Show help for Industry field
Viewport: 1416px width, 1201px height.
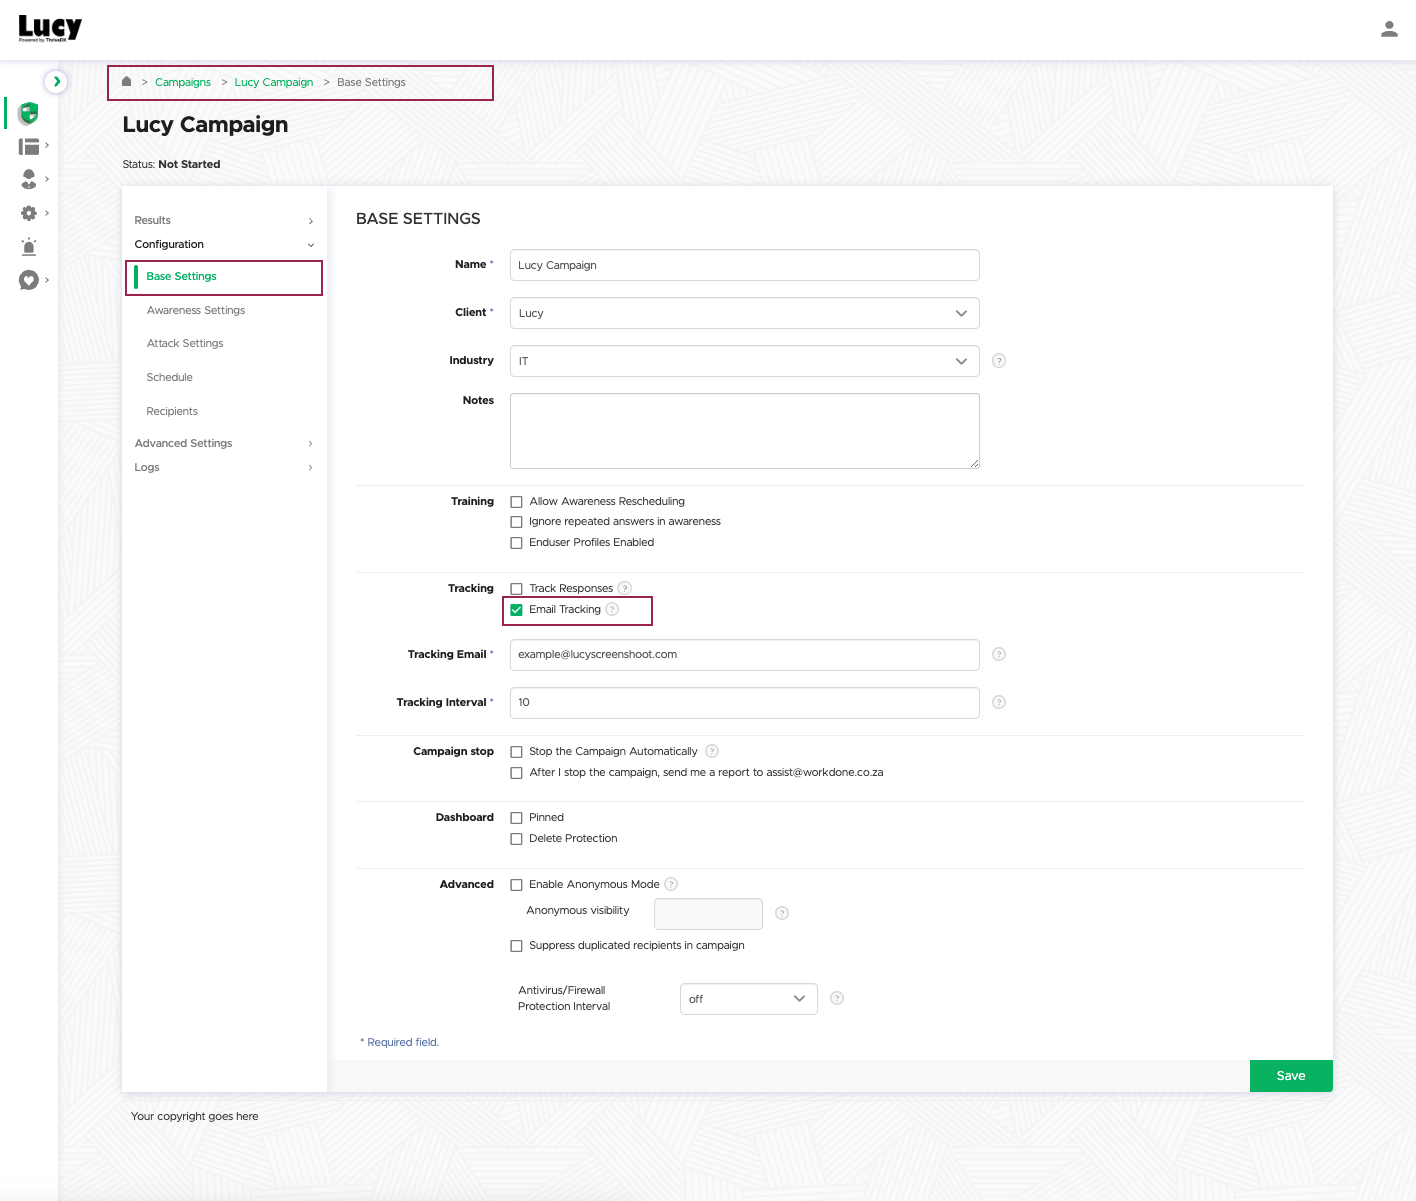[x=999, y=361]
